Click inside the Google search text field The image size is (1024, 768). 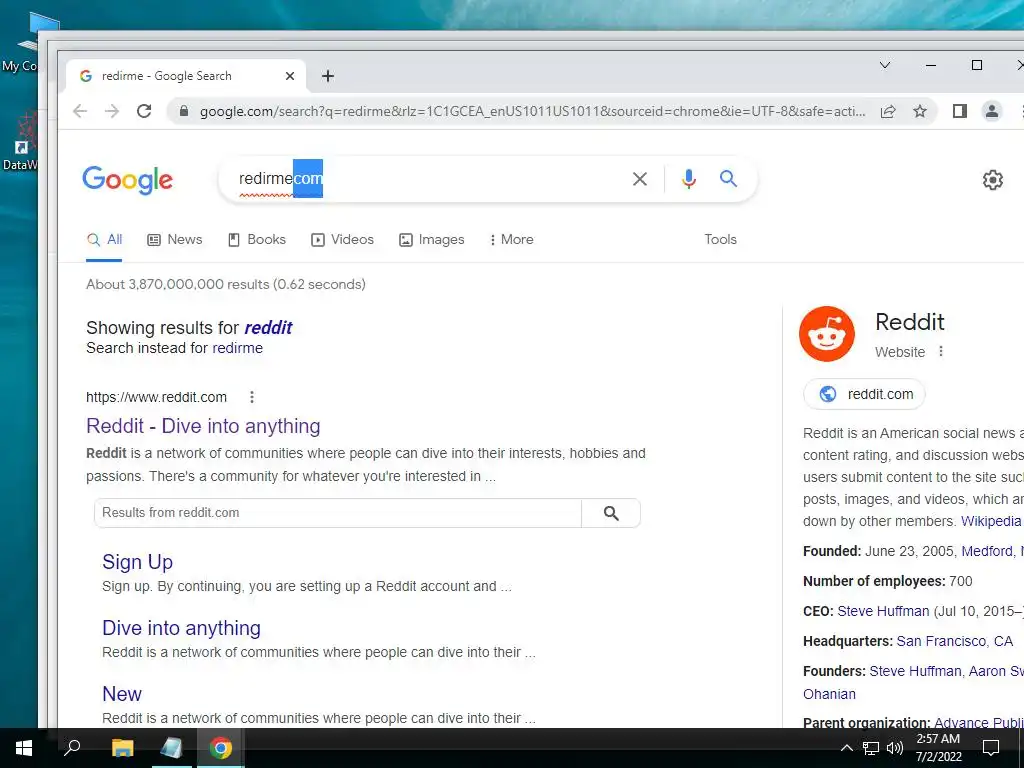pyautogui.click(x=424, y=179)
